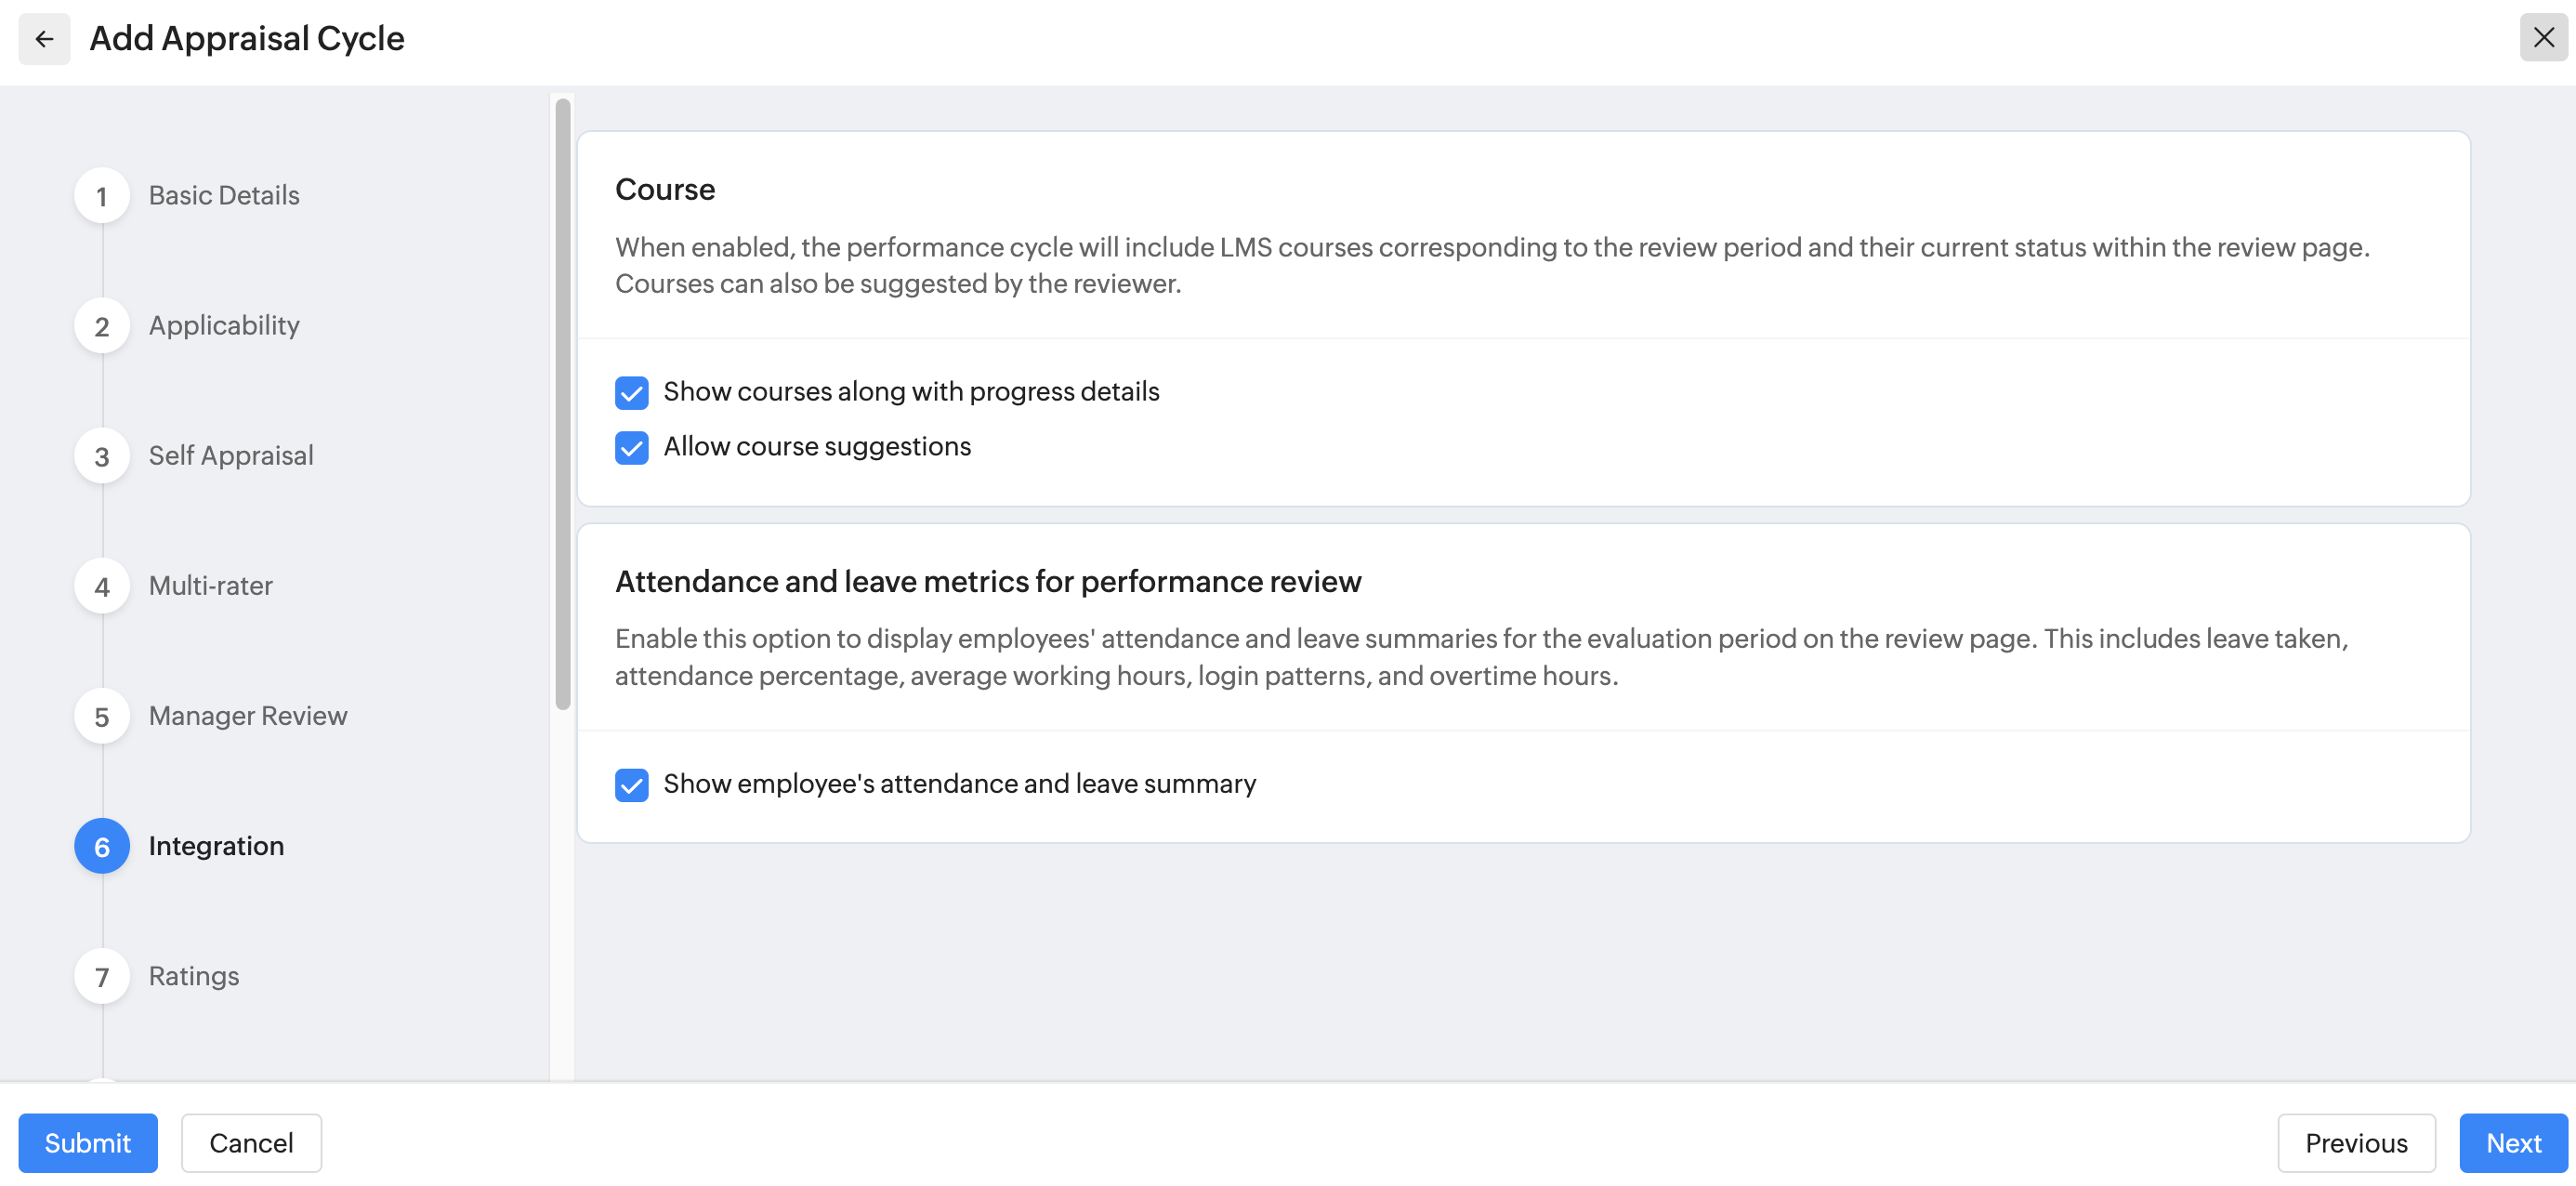Image resolution: width=2576 pixels, height=1186 pixels.
Task: Go to the Applicability step
Action: (x=224, y=325)
